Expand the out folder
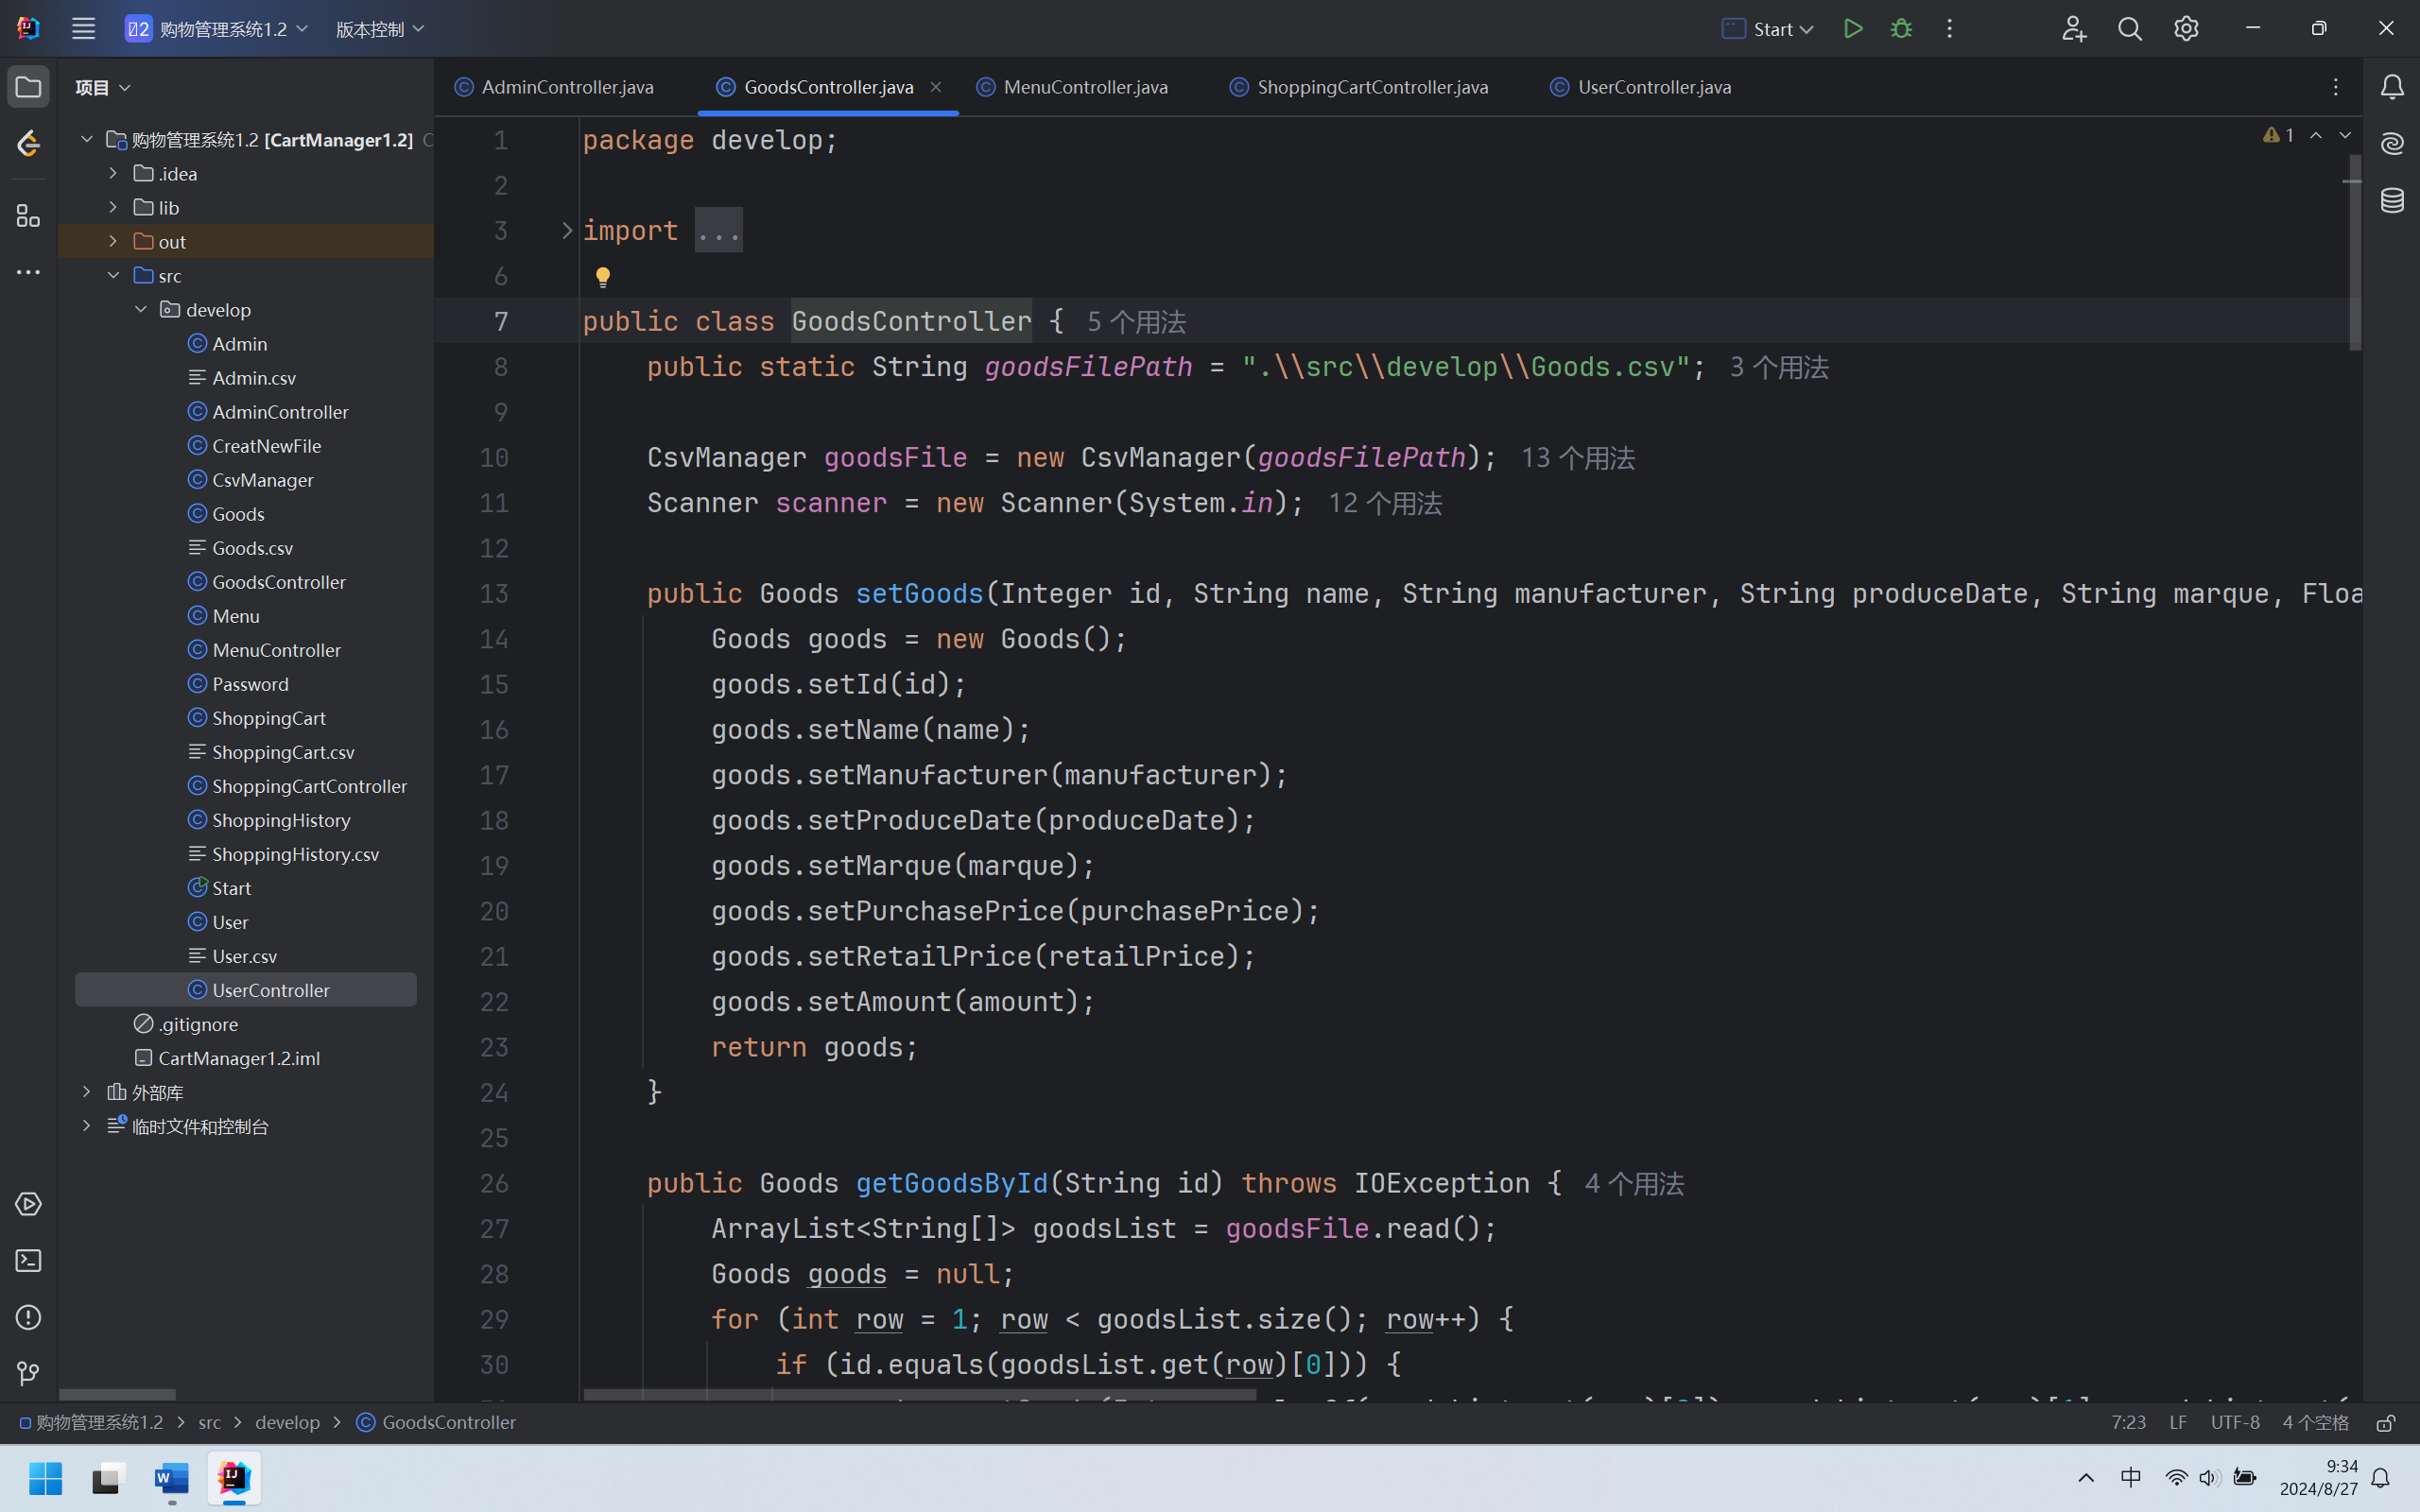 [x=113, y=241]
